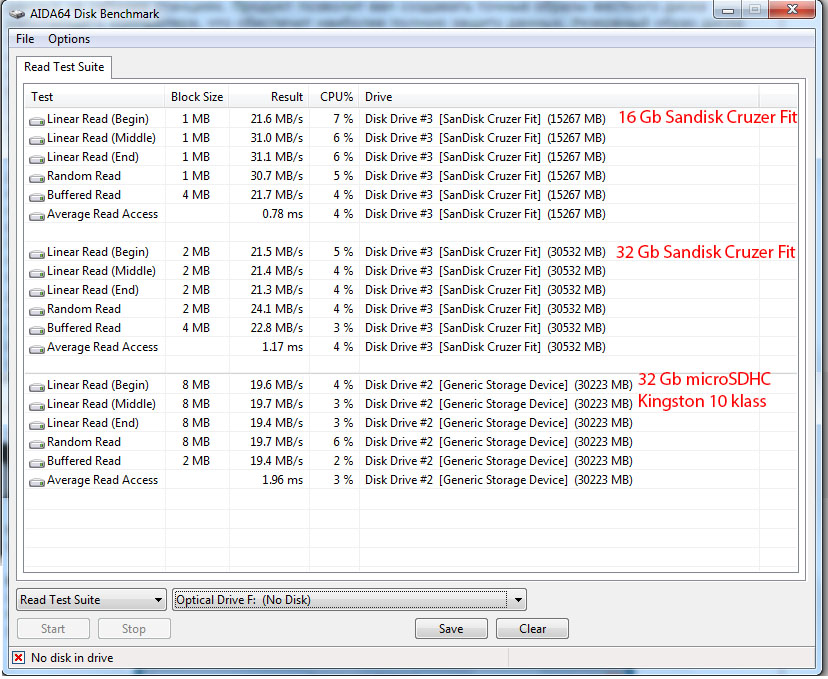The width and height of the screenshot is (828, 679).
Task: Open the Options menu
Action: [x=69, y=39]
